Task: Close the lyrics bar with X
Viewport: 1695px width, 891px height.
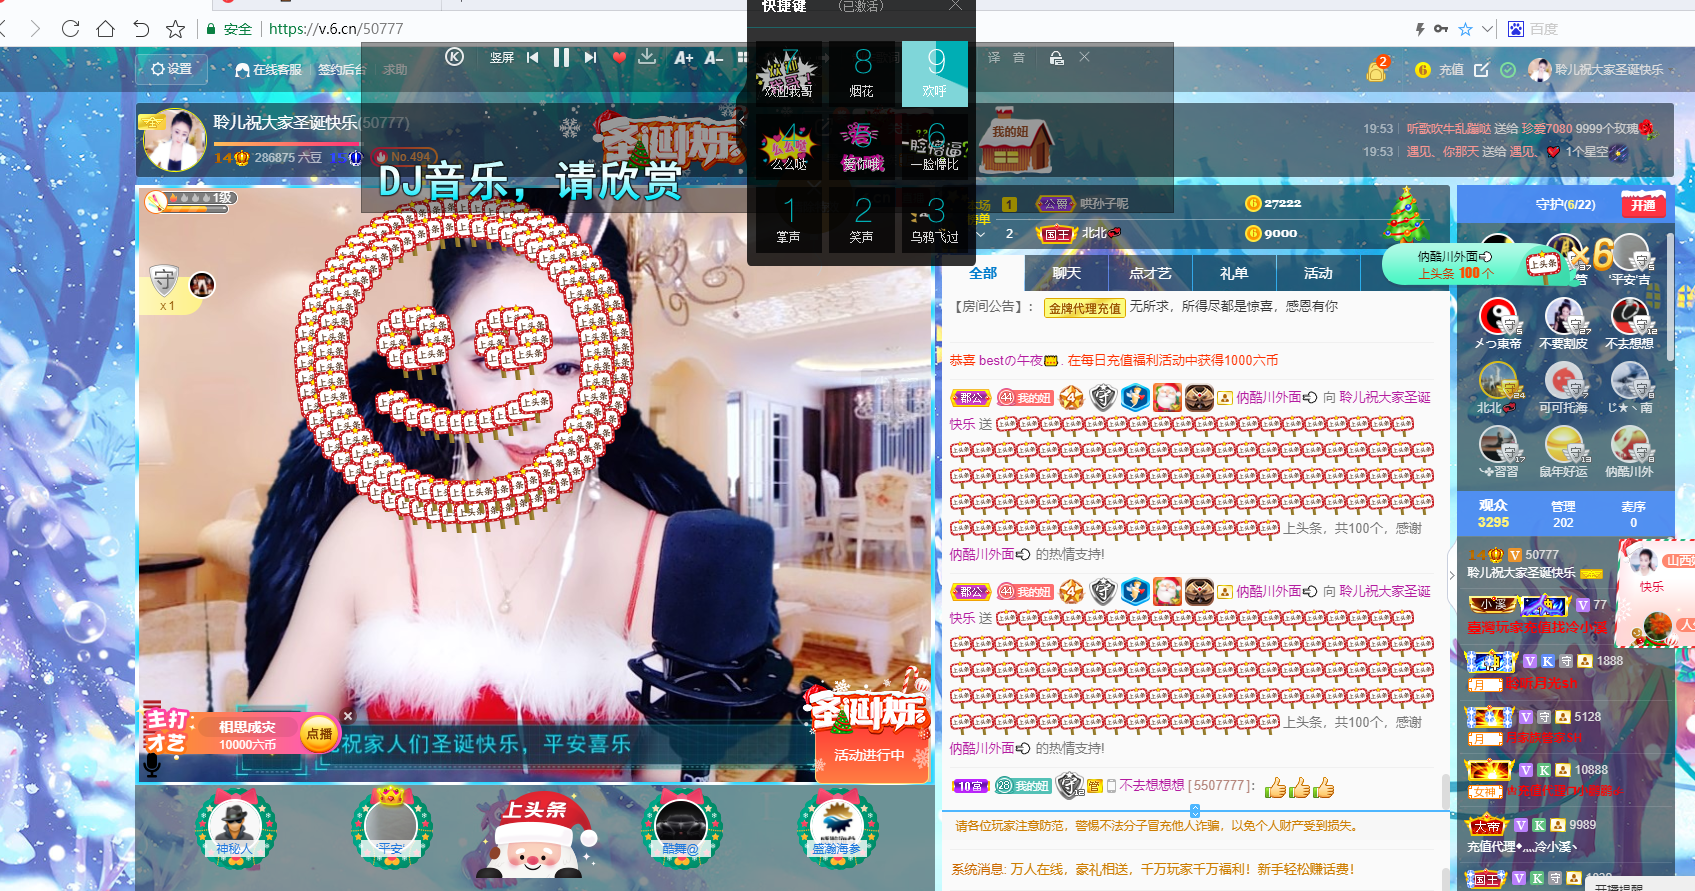Action: (x=1084, y=57)
